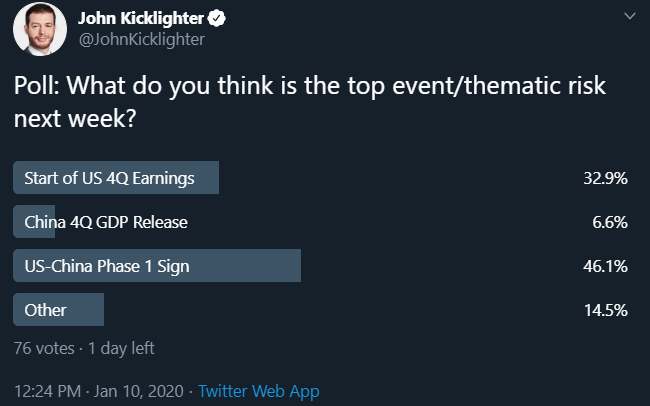Click the 6.6% result for China GDP
Image resolution: width=650 pixels, height=406 pixels.
(610, 222)
